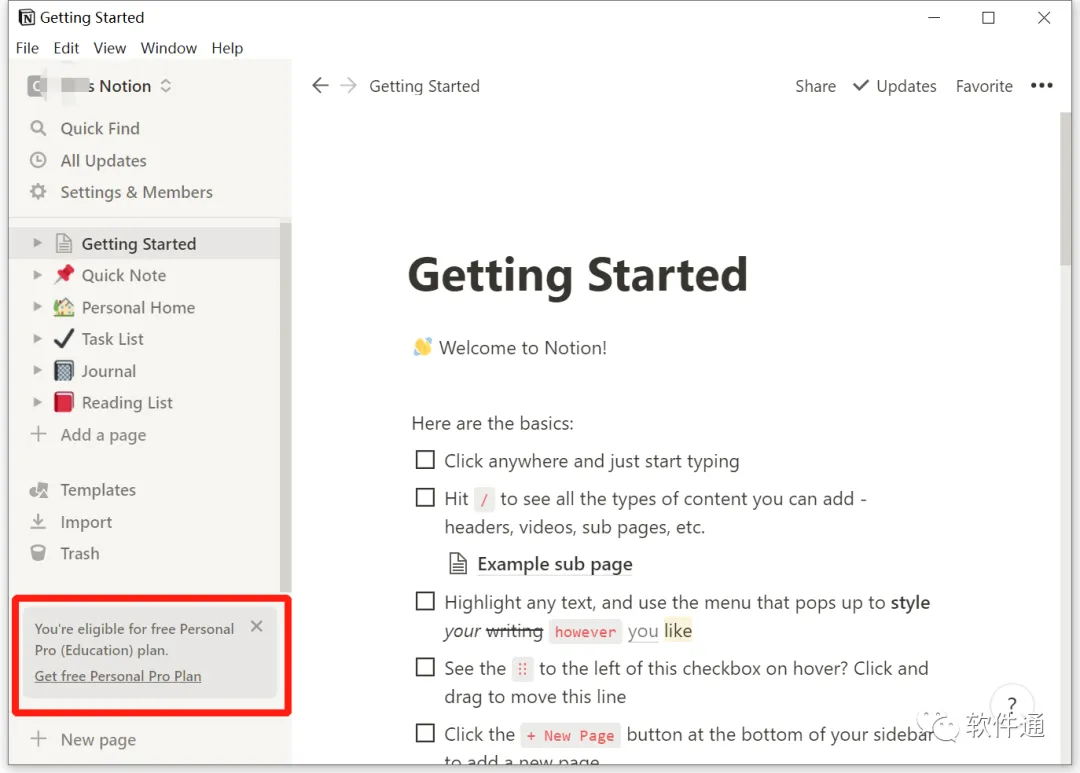Check the 'Click the + New Page' item

(425, 733)
